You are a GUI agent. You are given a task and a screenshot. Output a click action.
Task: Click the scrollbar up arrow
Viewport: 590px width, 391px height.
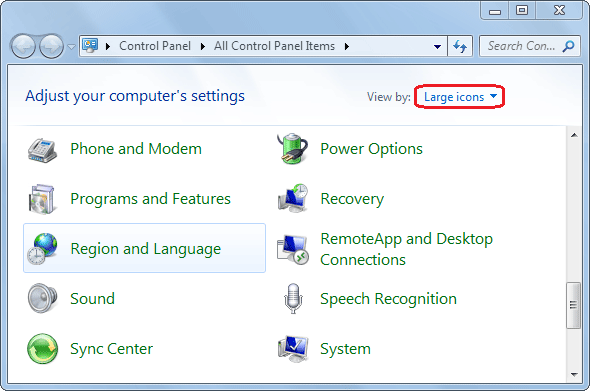click(574, 135)
